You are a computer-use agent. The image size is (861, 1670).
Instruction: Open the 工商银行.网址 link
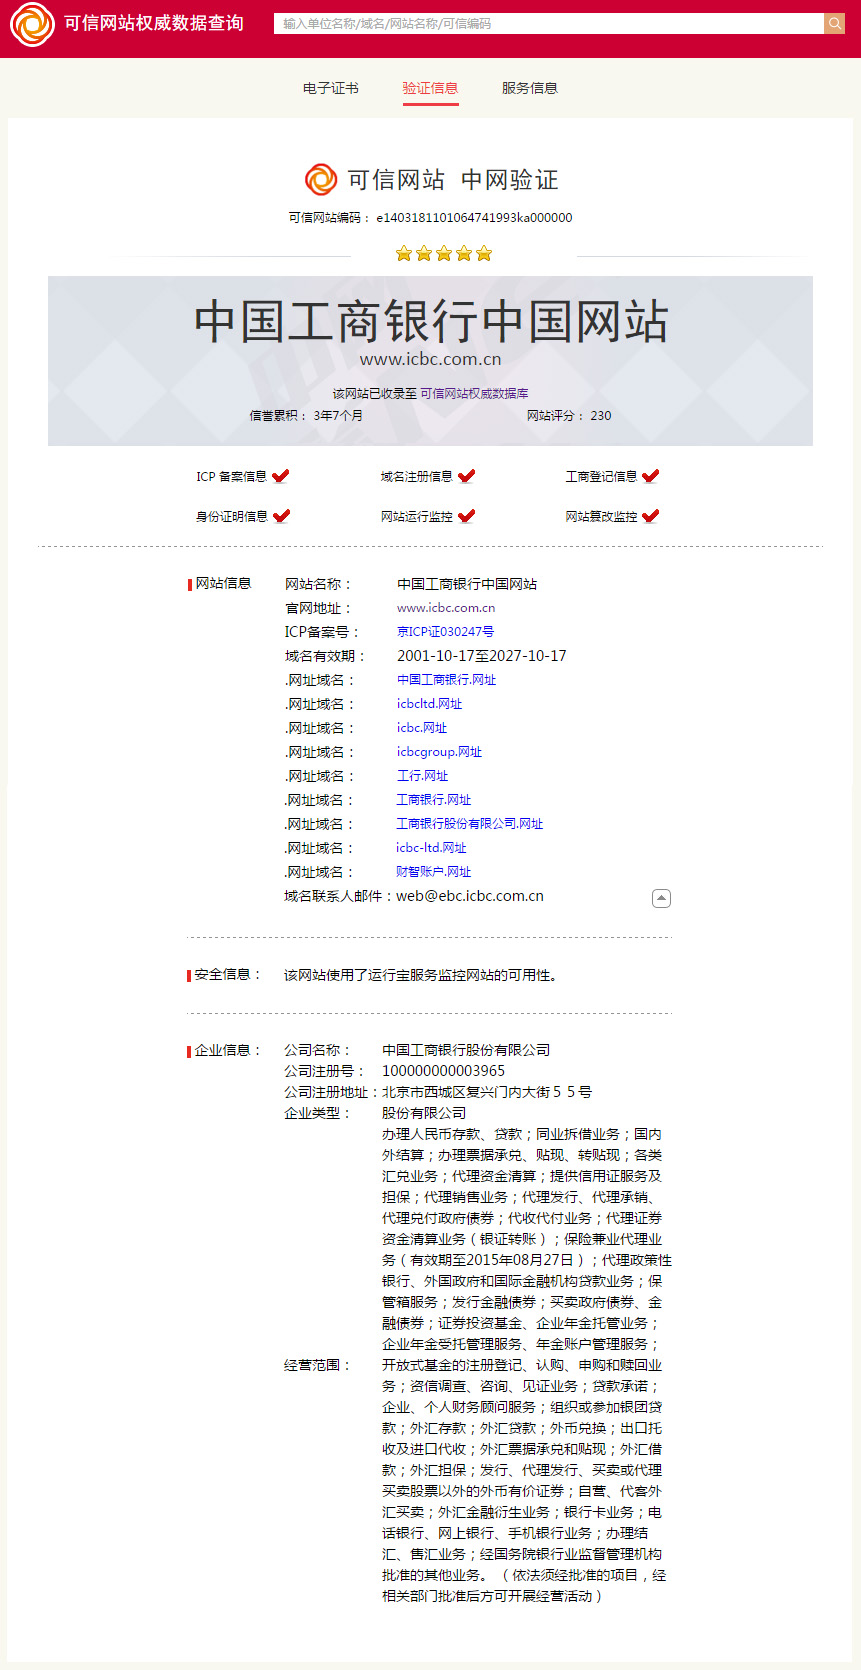434,800
